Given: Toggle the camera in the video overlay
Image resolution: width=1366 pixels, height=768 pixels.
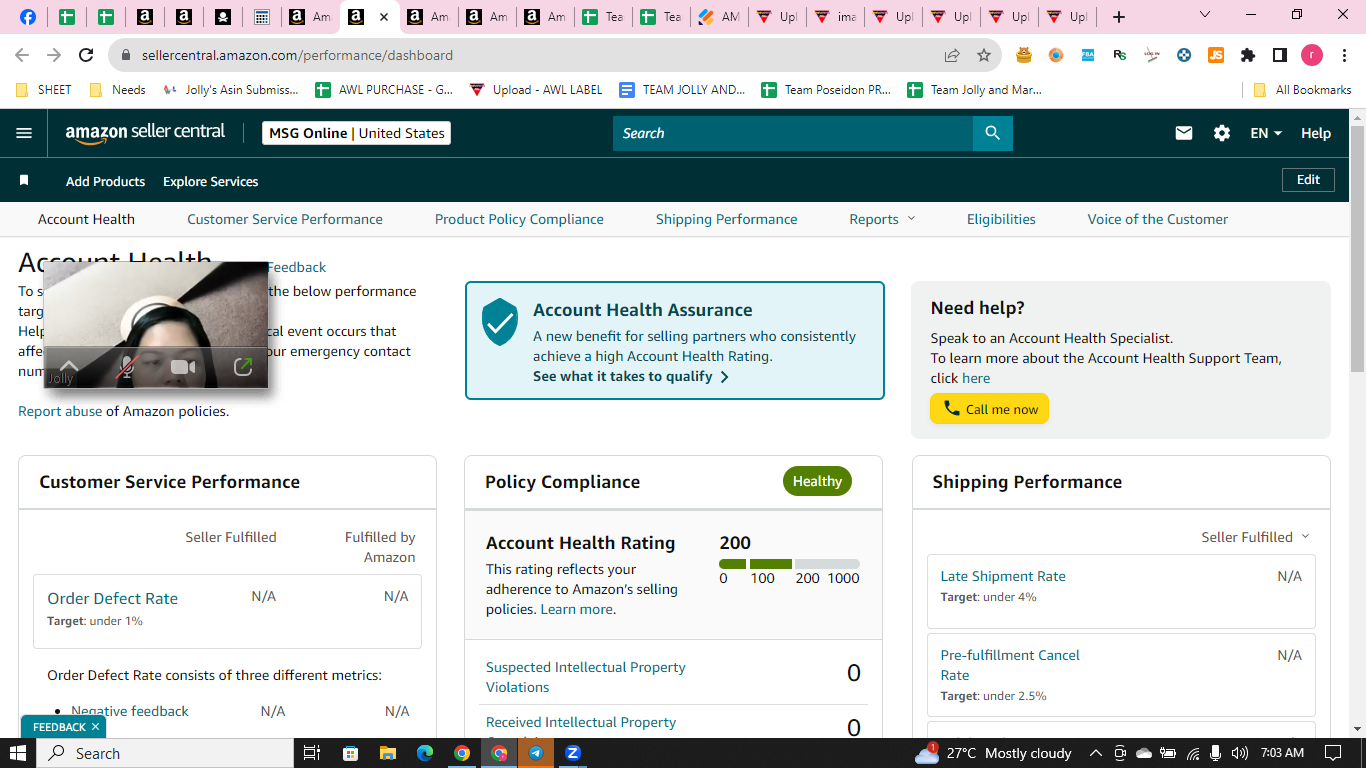Looking at the screenshot, I should point(183,367).
